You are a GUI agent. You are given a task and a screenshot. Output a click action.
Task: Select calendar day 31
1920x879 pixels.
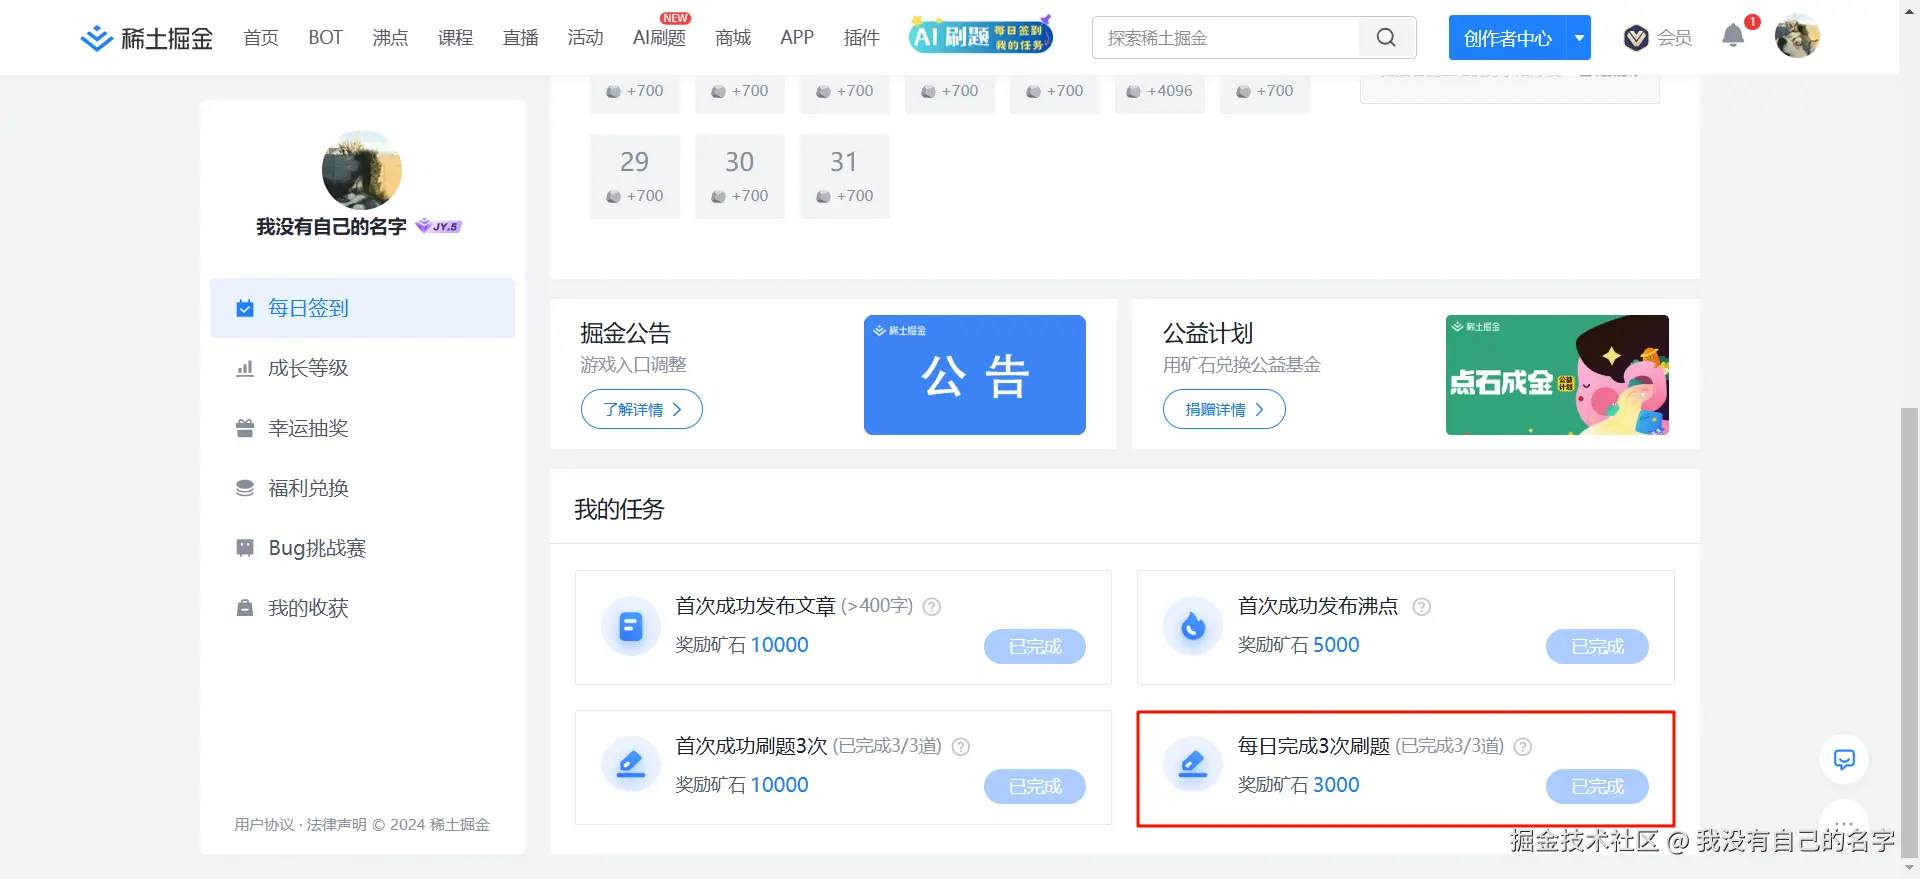tap(845, 176)
